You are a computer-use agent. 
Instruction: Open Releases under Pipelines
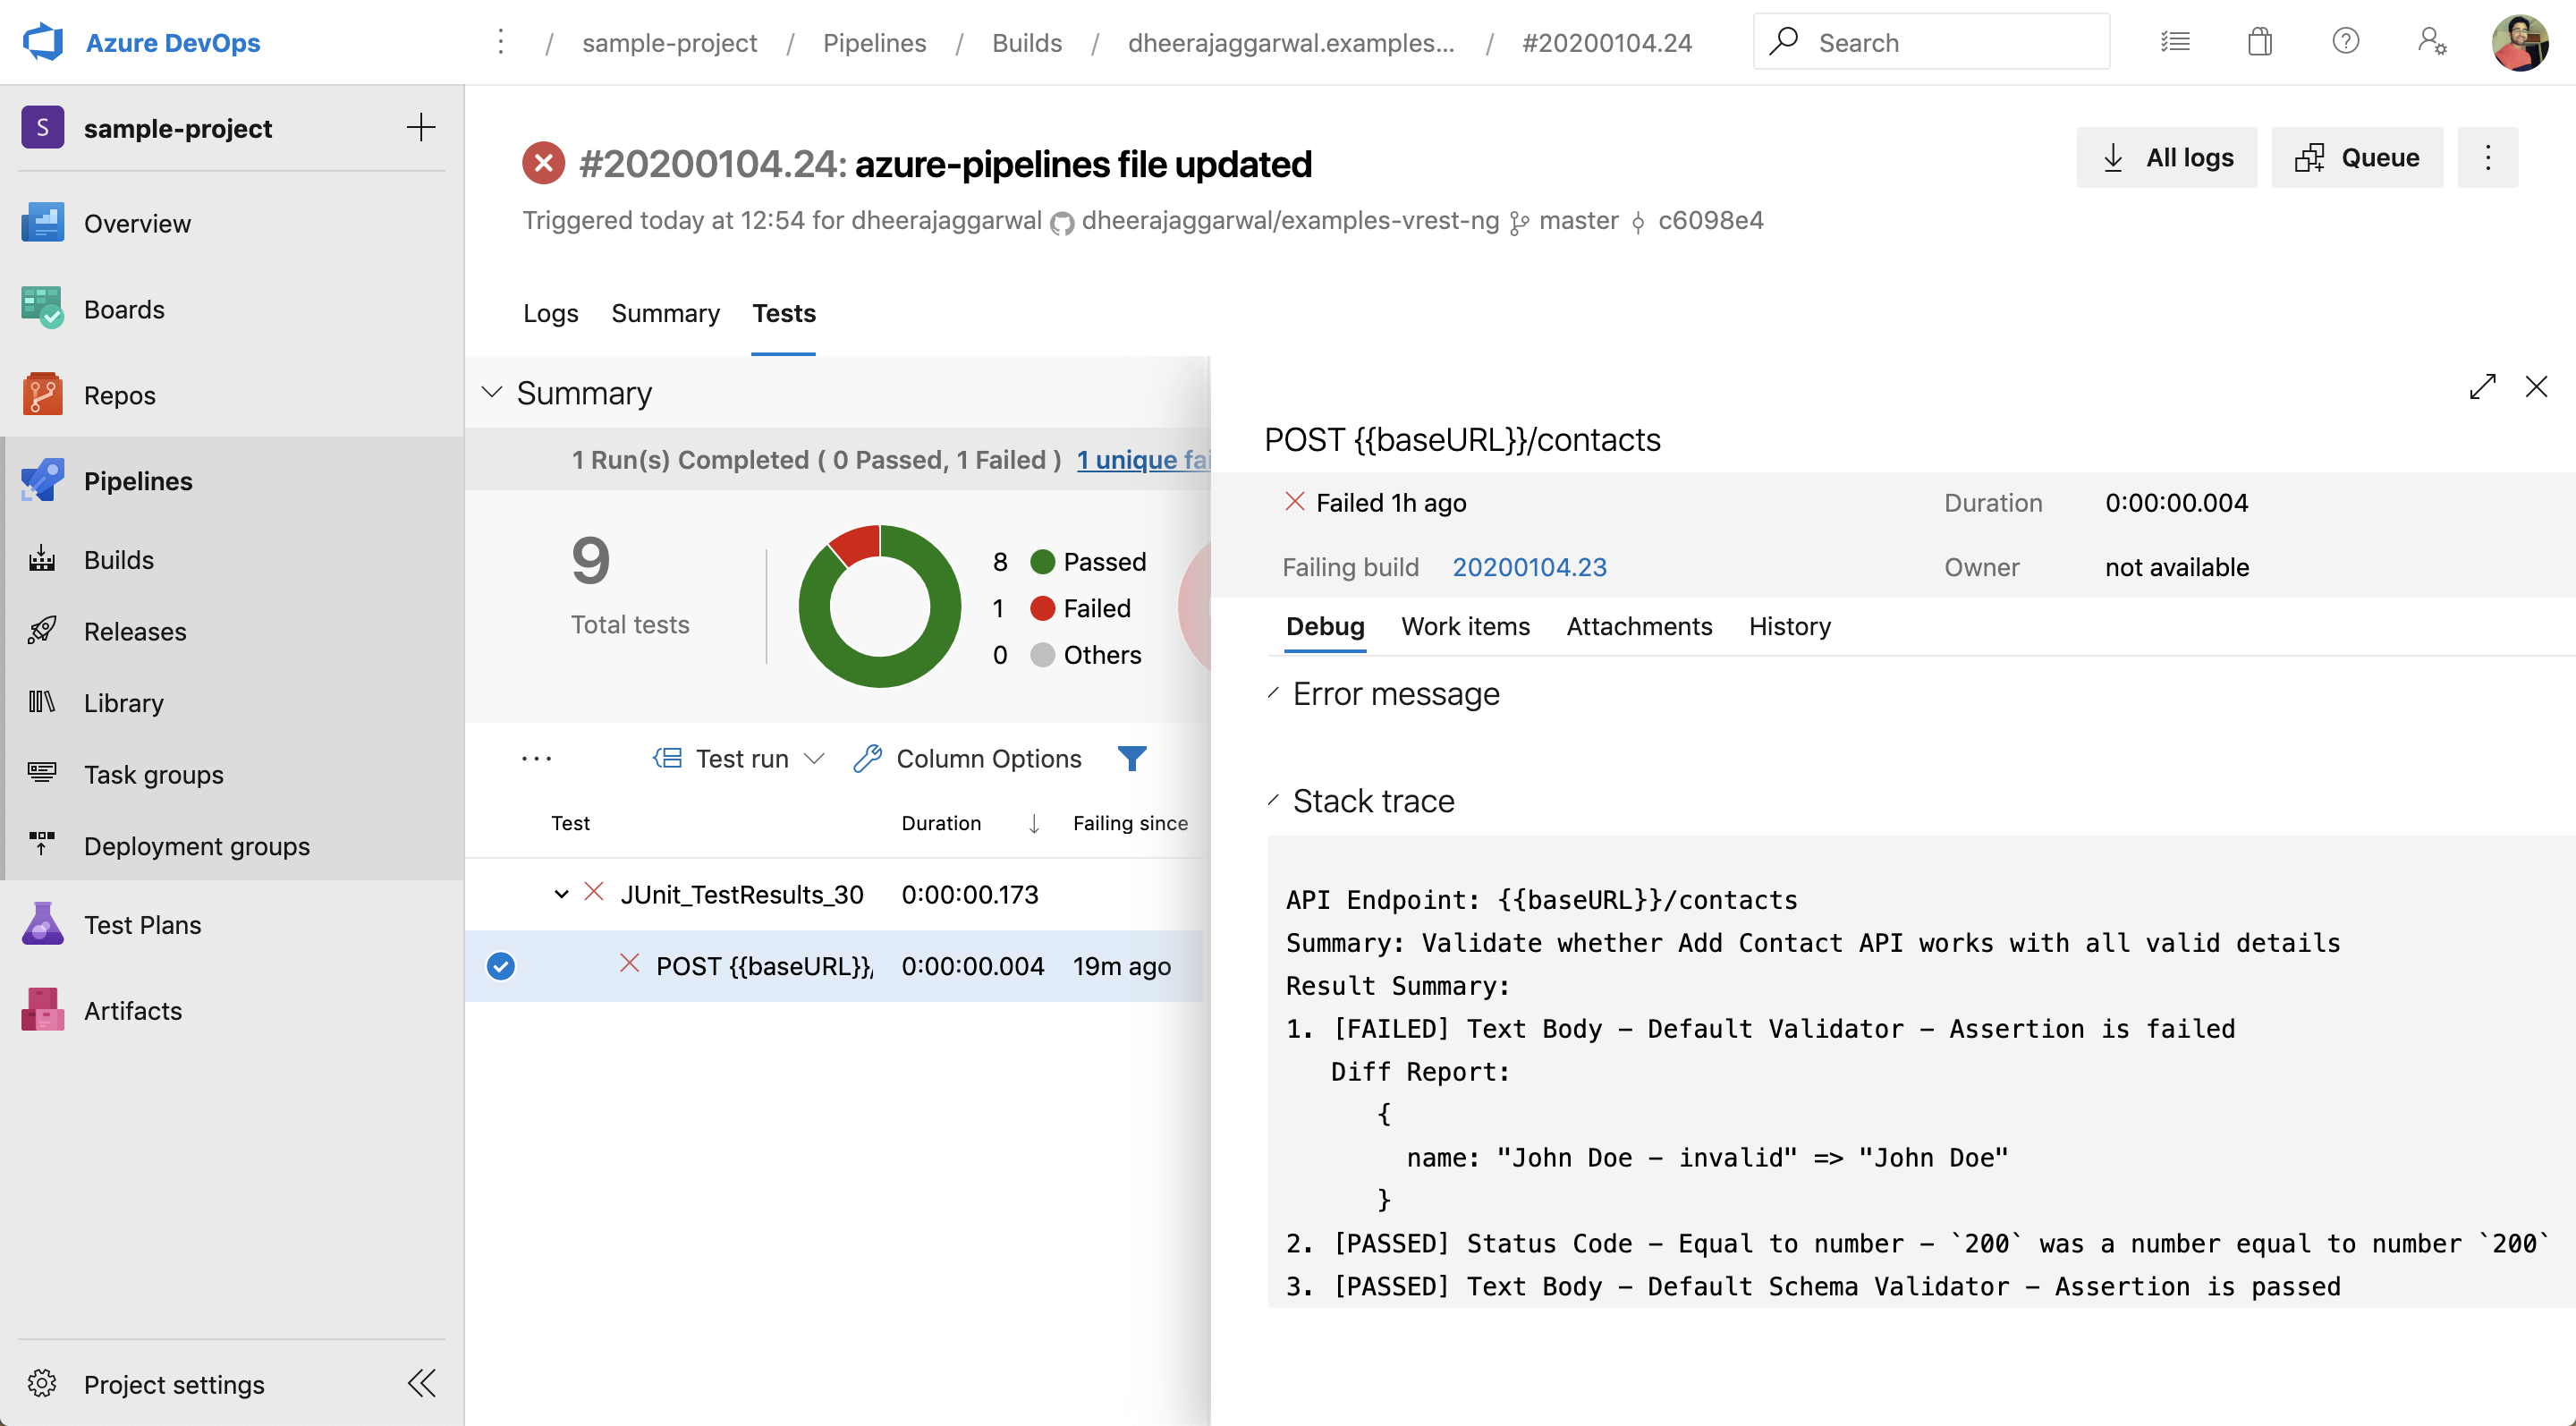point(232,631)
